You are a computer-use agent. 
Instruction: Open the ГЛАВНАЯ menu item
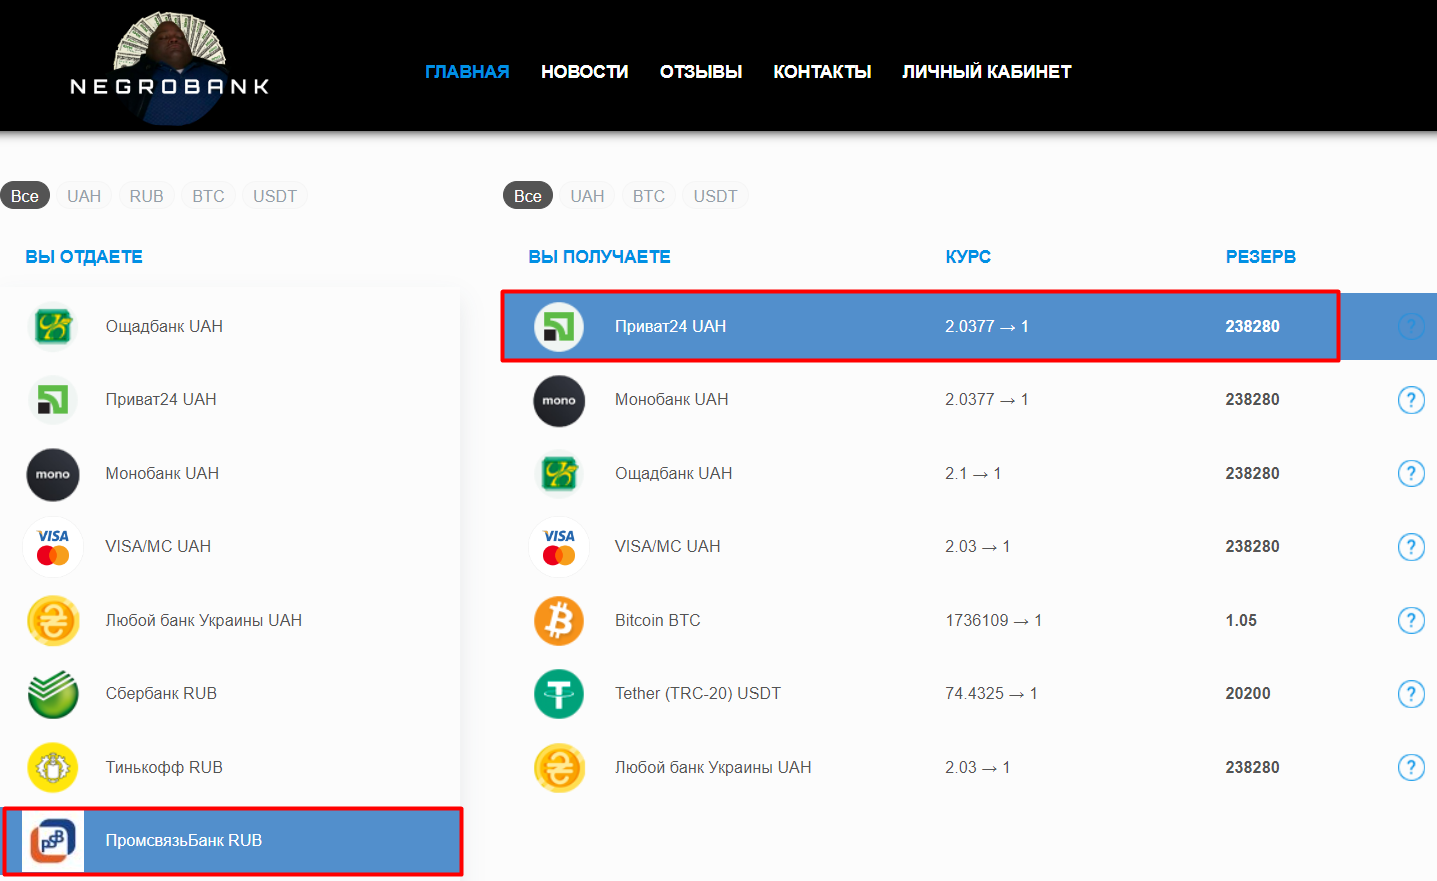coord(467,72)
